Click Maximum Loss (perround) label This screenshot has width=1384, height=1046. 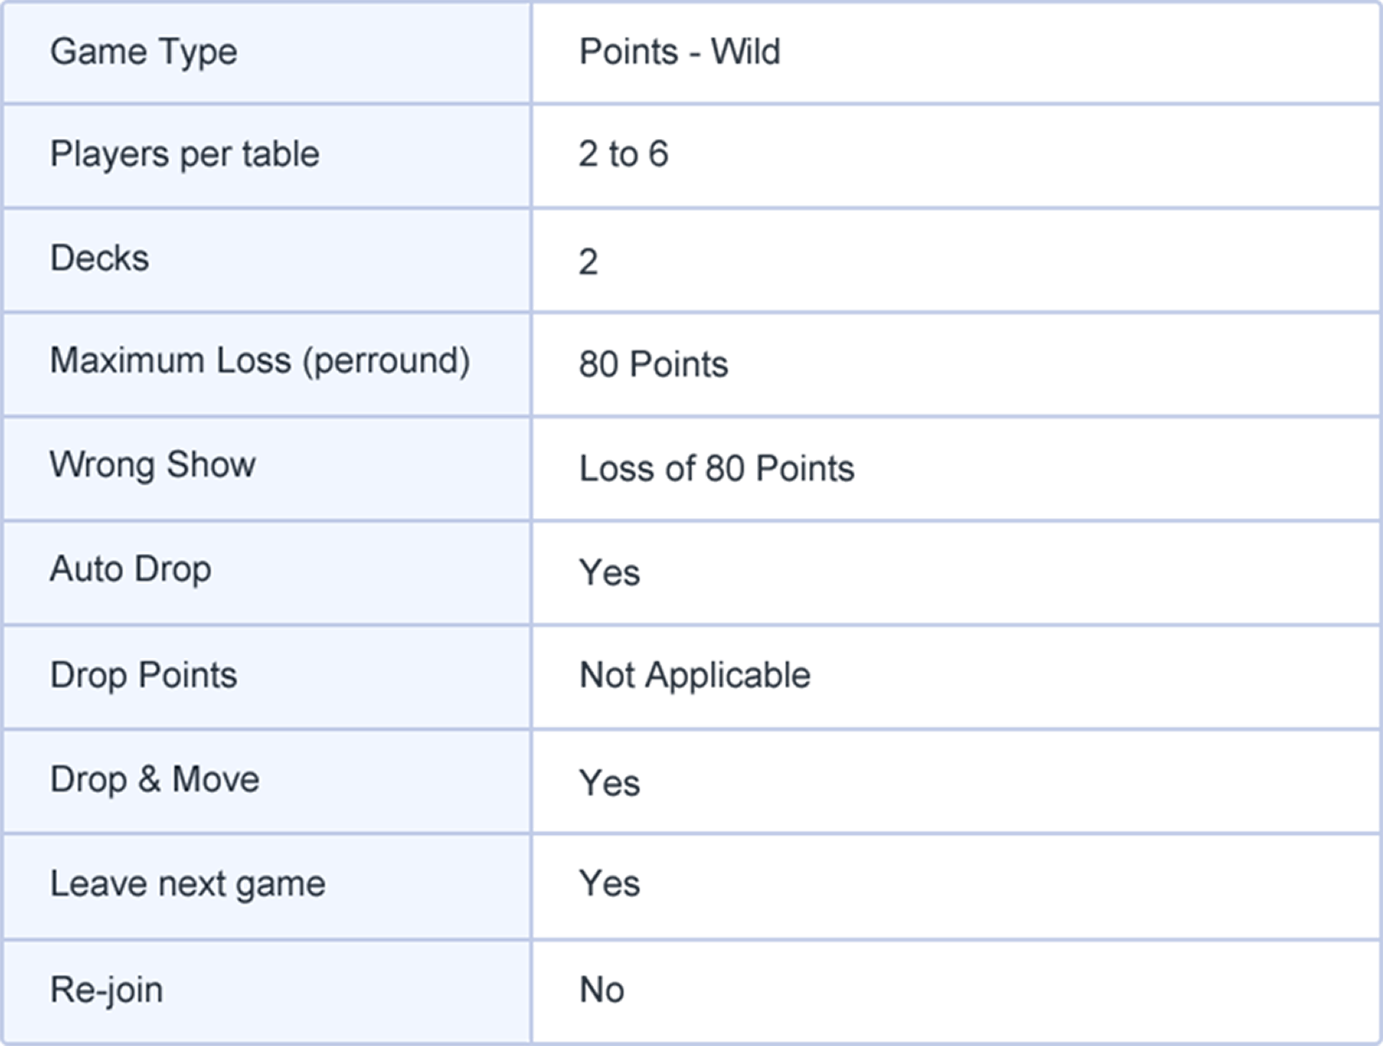(x=260, y=361)
